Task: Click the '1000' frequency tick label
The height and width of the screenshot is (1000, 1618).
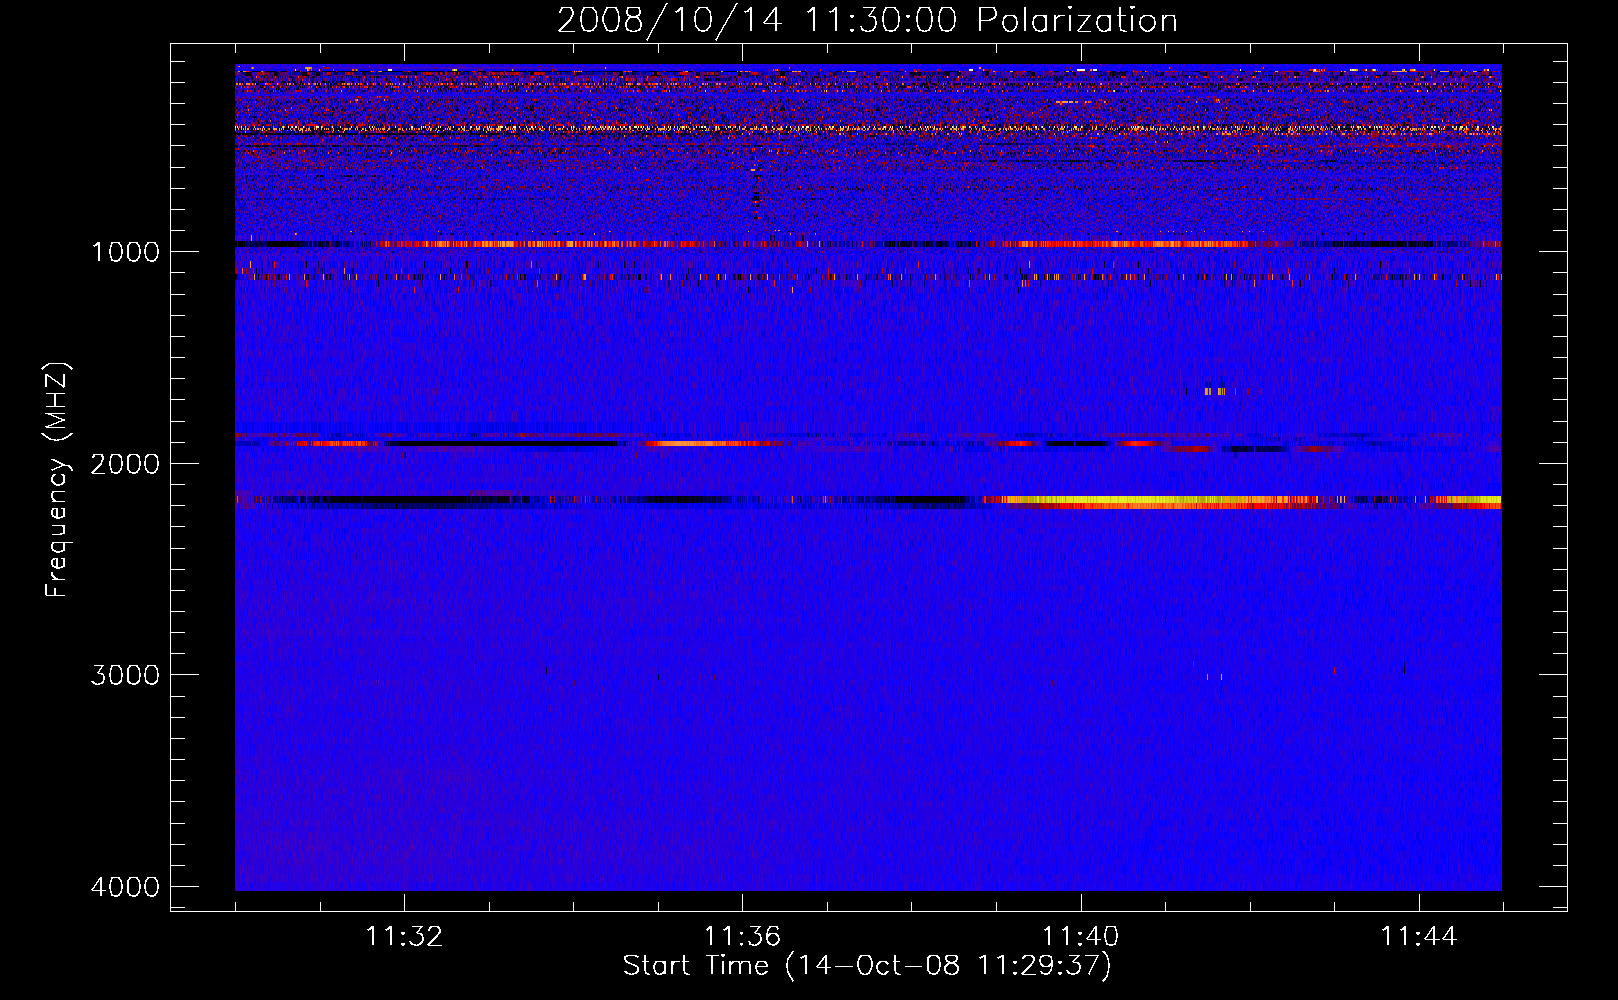Action: [x=125, y=251]
